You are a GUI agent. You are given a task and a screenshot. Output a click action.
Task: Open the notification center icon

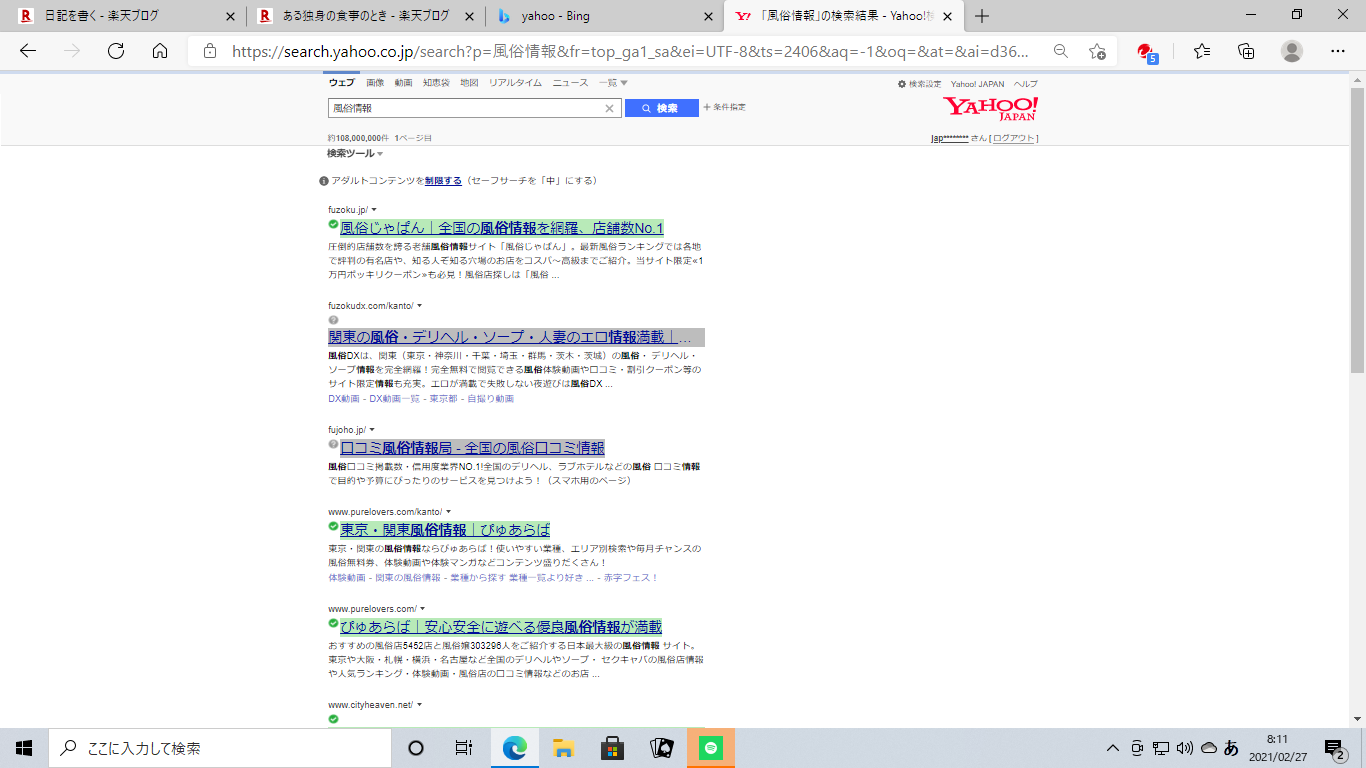(1334, 748)
